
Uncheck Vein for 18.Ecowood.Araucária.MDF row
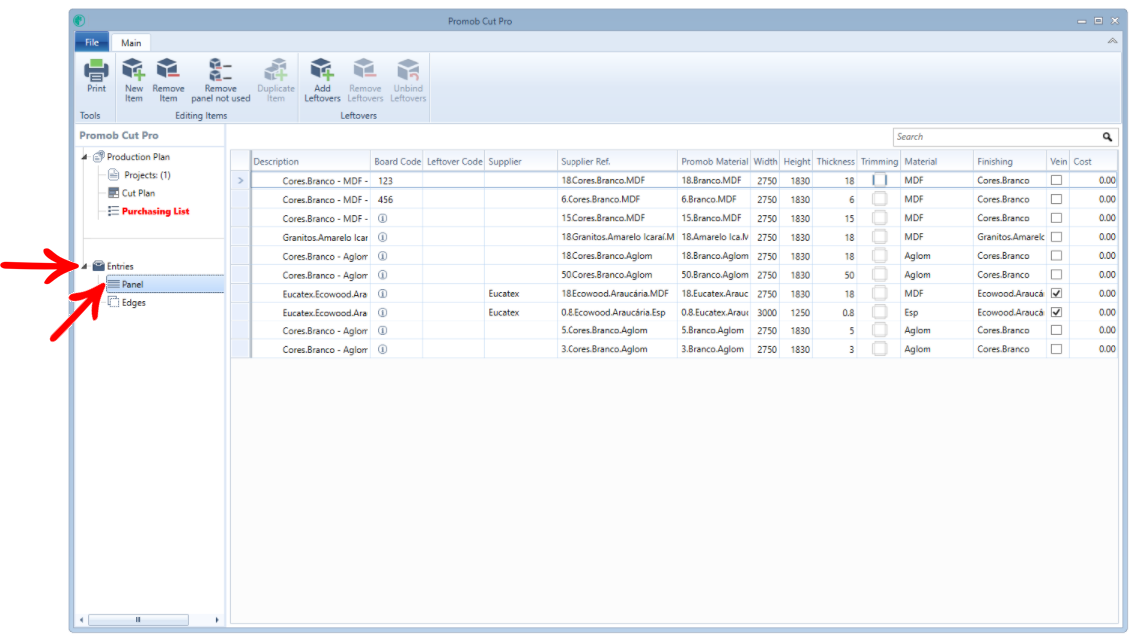pos(1056,293)
